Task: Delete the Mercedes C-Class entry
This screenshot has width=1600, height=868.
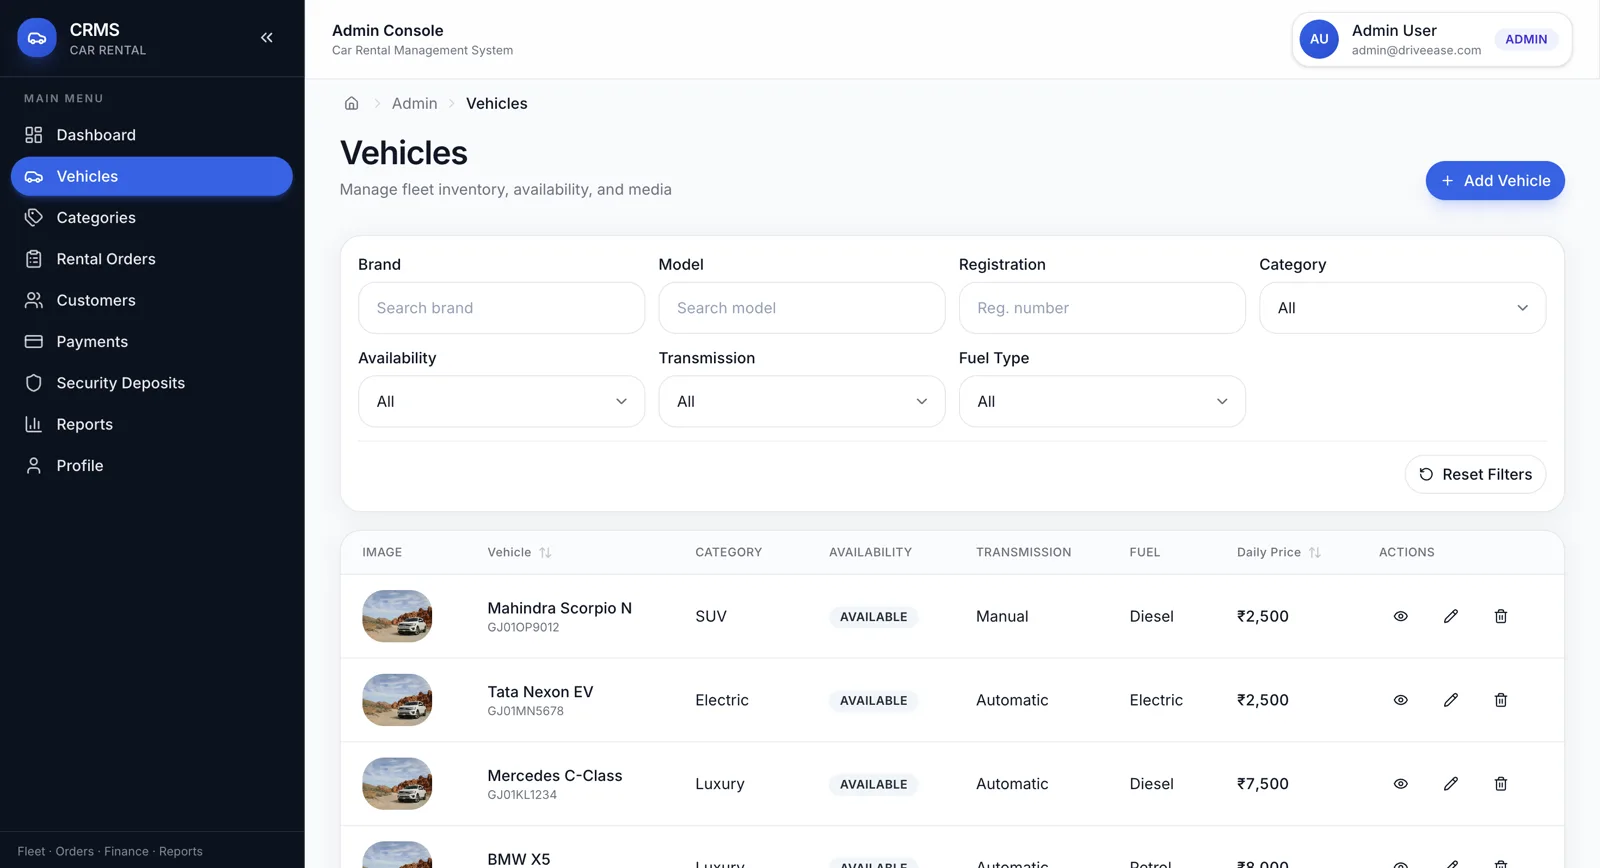Action: (x=1500, y=784)
